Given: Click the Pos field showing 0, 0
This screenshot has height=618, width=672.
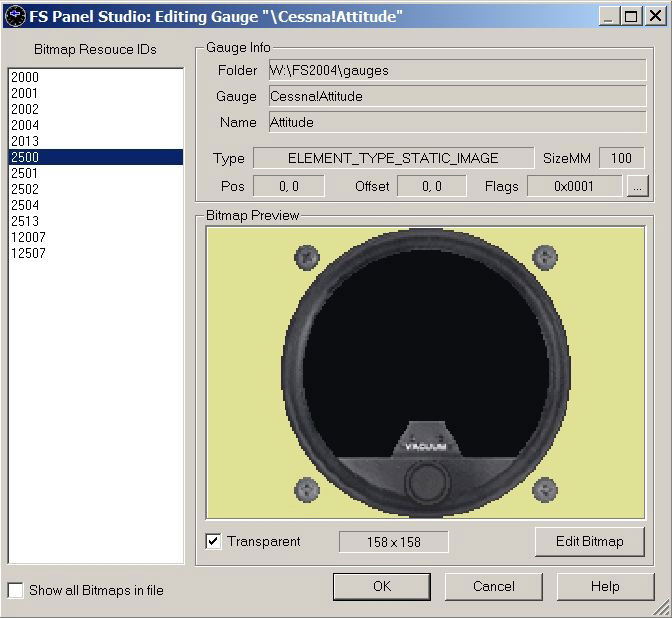Looking at the screenshot, I should pyautogui.click(x=288, y=186).
